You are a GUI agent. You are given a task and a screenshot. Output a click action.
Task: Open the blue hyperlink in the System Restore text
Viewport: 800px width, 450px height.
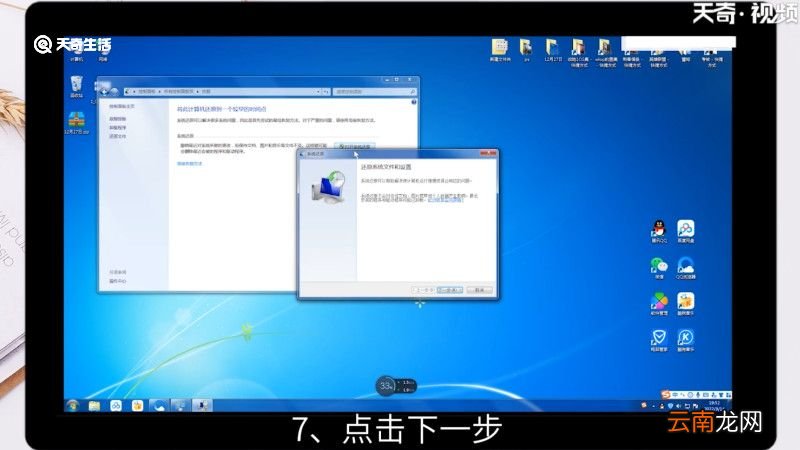coord(445,200)
